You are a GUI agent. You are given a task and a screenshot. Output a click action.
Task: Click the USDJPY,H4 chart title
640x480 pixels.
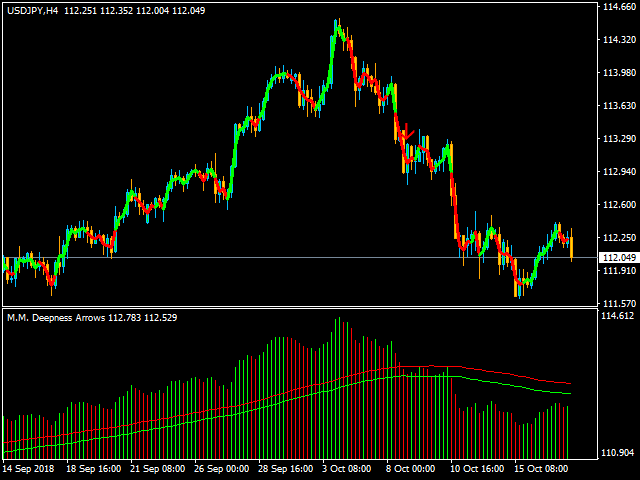pyautogui.click(x=31, y=10)
